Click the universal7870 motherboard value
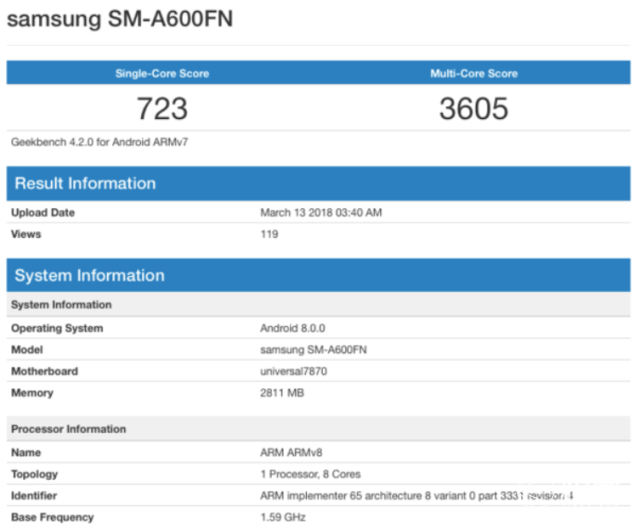 (294, 371)
